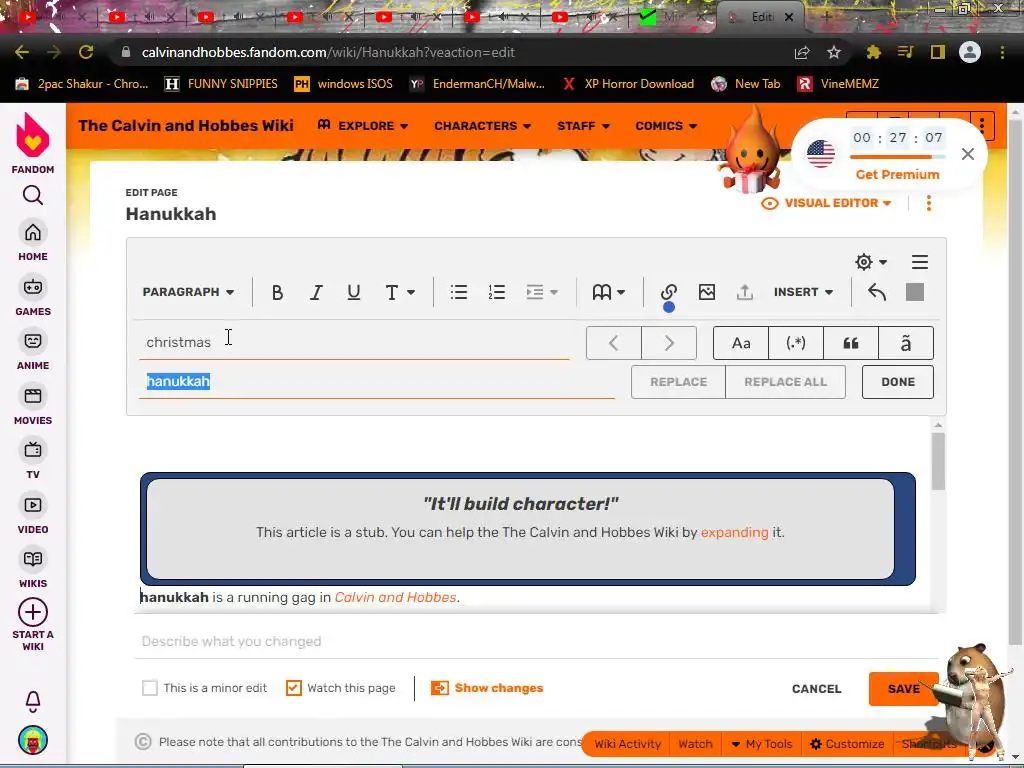Click Show changes link
Image resolution: width=1024 pixels, height=768 pixels.
tap(487, 688)
